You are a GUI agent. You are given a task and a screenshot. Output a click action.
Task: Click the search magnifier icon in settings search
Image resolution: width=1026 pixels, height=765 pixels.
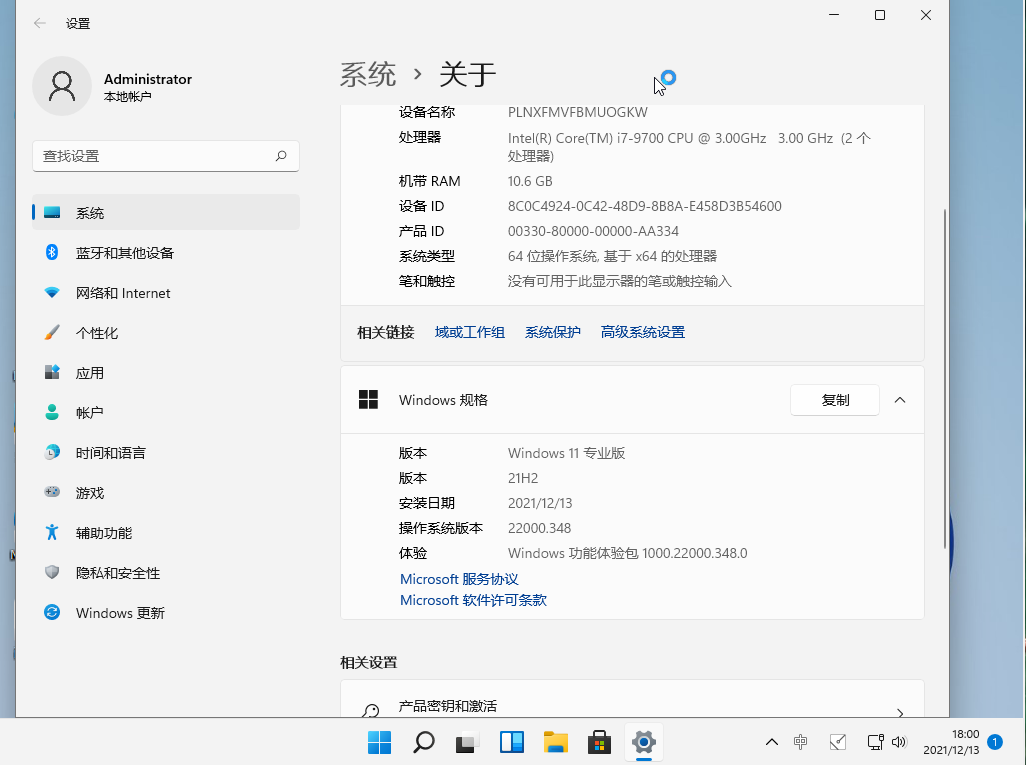[x=281, y=156]
